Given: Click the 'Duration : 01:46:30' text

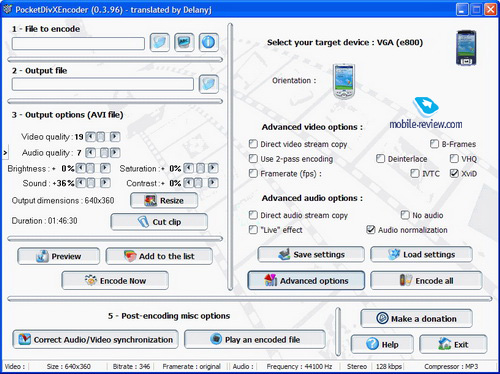Looking at the screenshot, I should point(44,221).
